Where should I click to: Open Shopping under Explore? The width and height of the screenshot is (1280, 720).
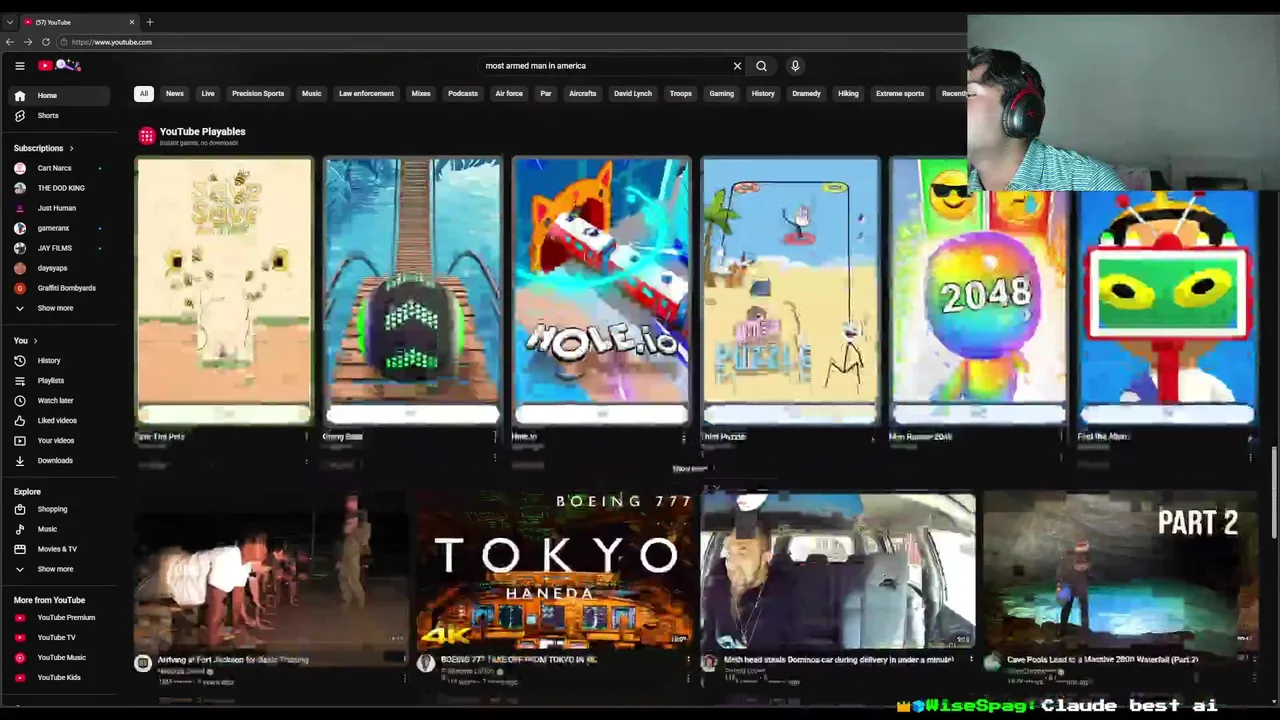point(57,509)
